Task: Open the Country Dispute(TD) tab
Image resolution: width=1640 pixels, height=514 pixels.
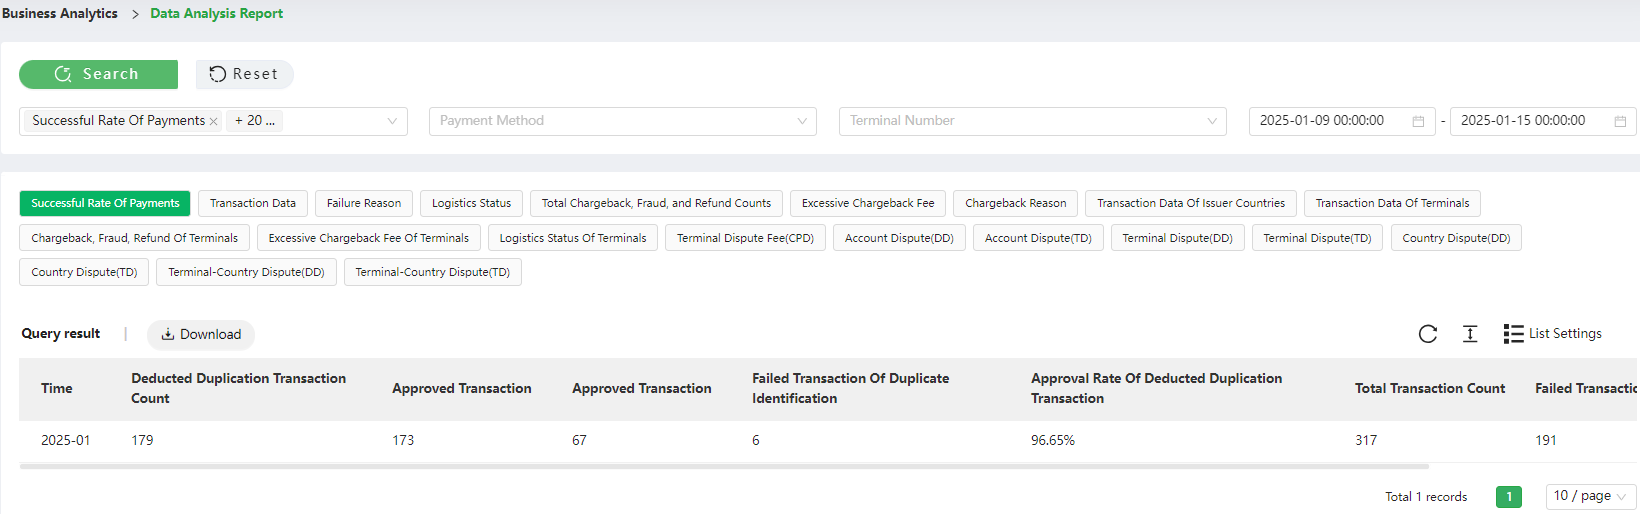Action: pos(84,272)
